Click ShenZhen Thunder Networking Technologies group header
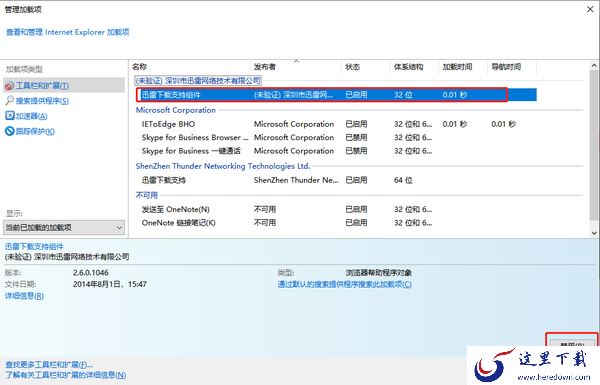 (x=223, y=166)
